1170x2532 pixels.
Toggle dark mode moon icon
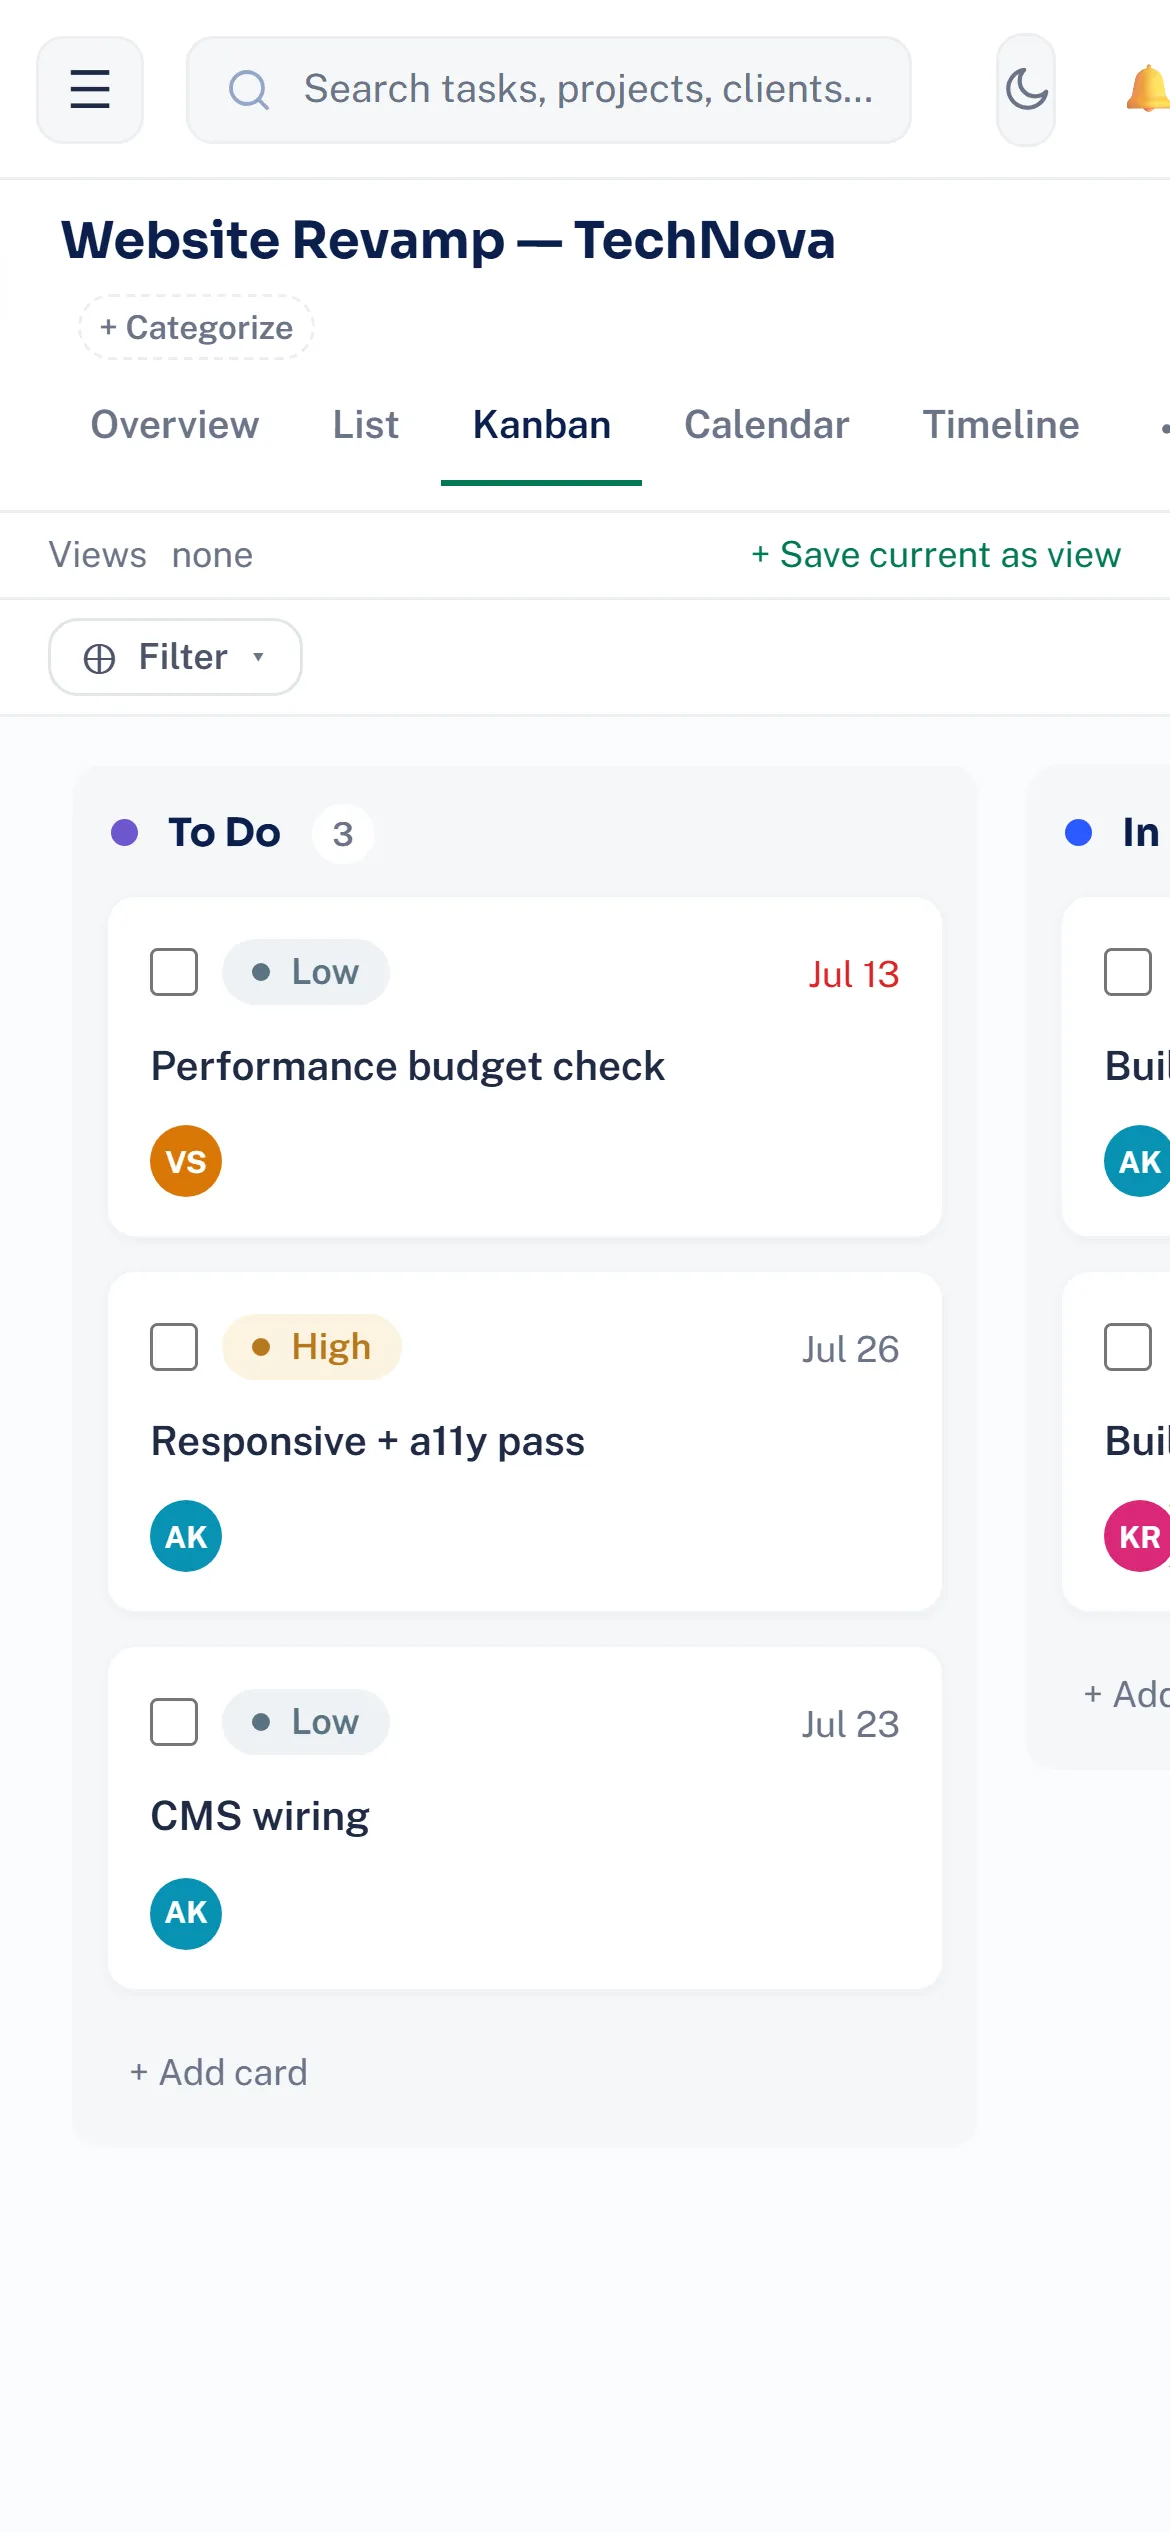[1026, 90]
